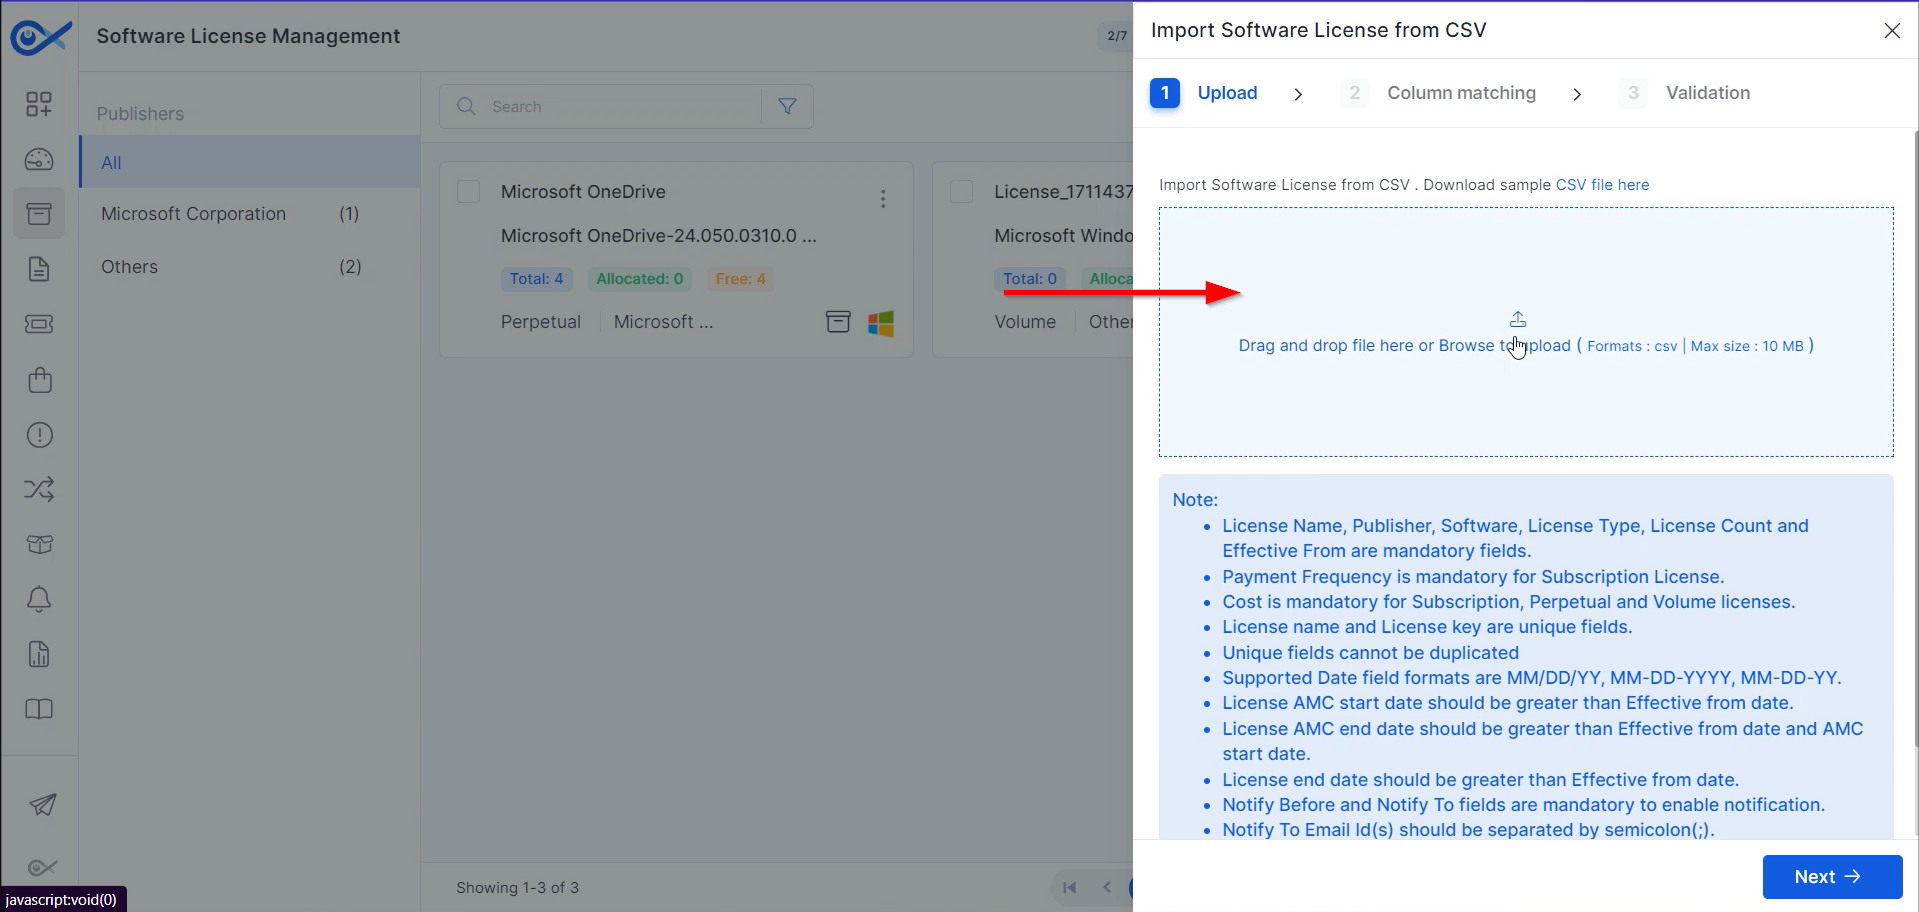Download the sample CSV file here link
The image size is (1919, 912).
click(1602, 185)
